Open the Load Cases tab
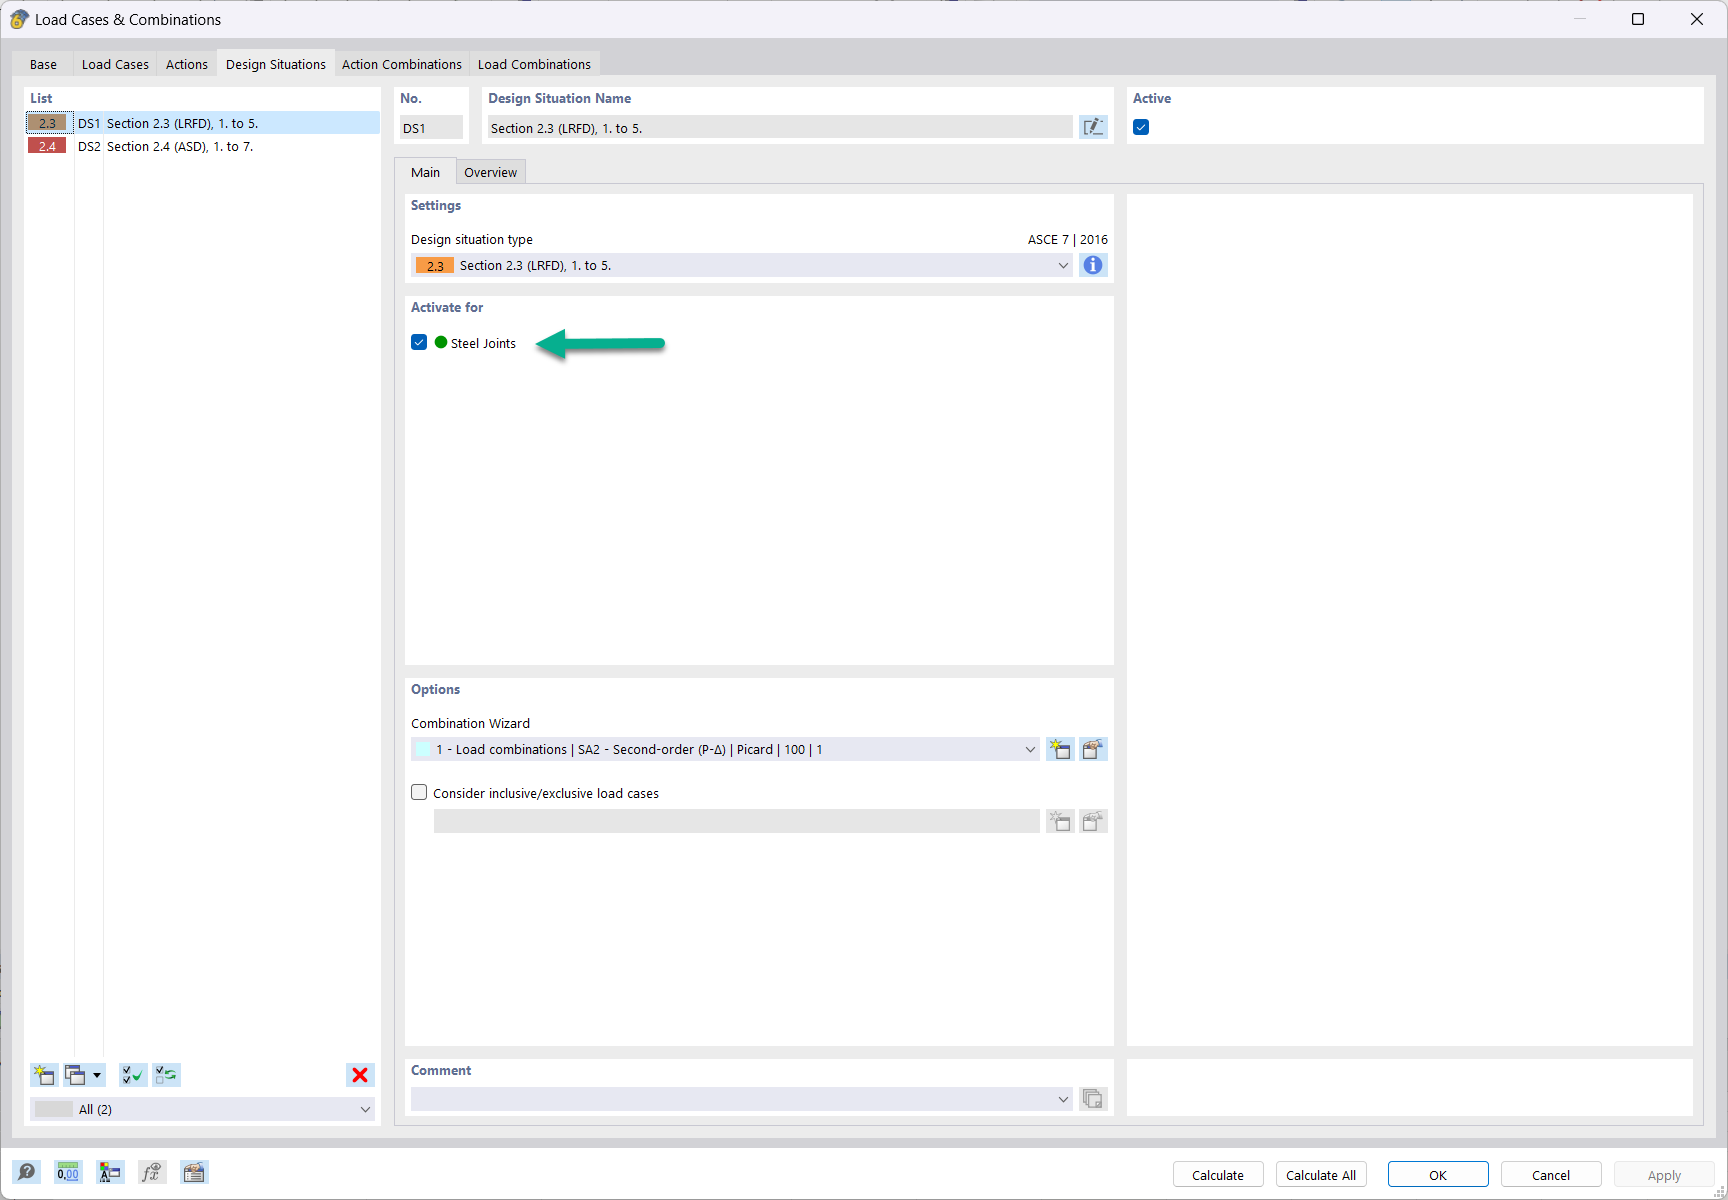The image size is (1728, 1200). point(115,64)
